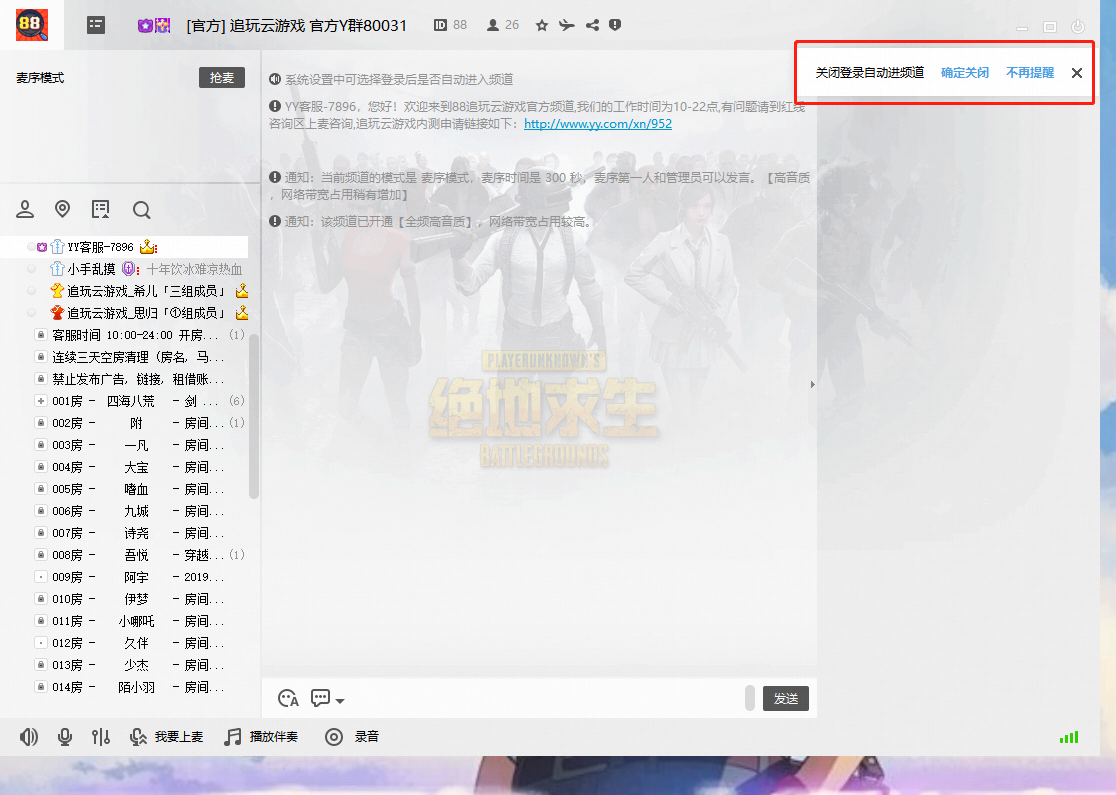This screenshot has width=1116, height=795.
Task: Expand the 001房 四海八荒 room
Action: click(41, 401)
